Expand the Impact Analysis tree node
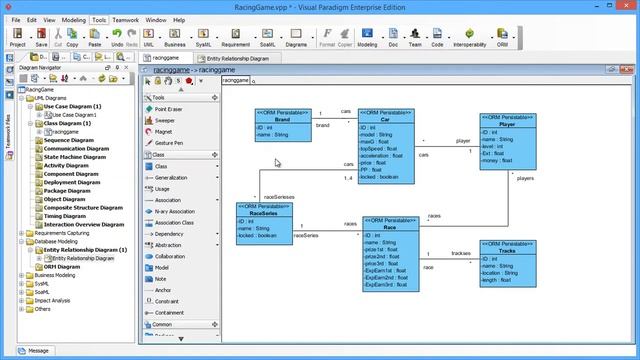The image size is (640, 360). [22, 300]
